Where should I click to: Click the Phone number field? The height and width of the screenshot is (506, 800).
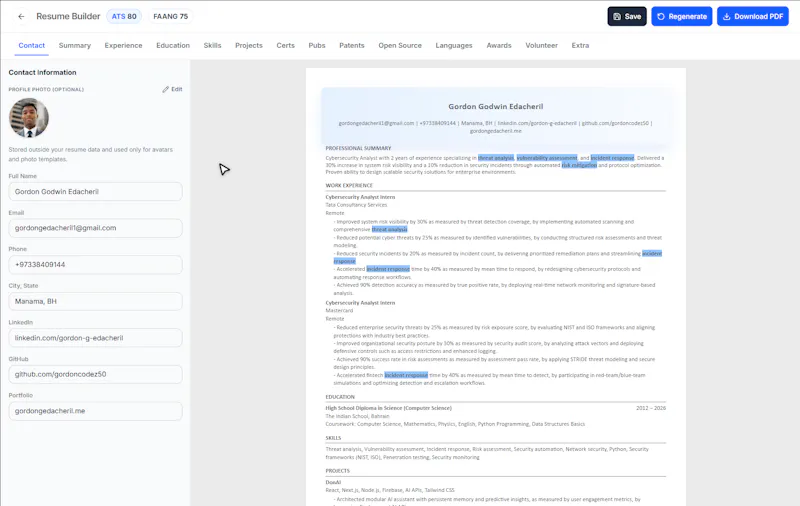(95, 265)
